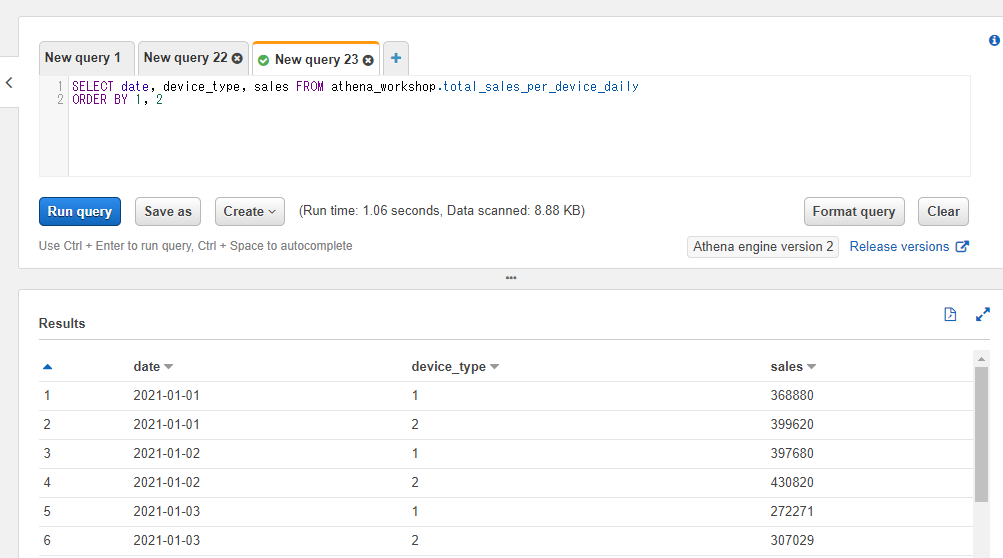Viewport: 1003px width, 558px height.
Task: Open Release versions link
Action: (899, 246)
